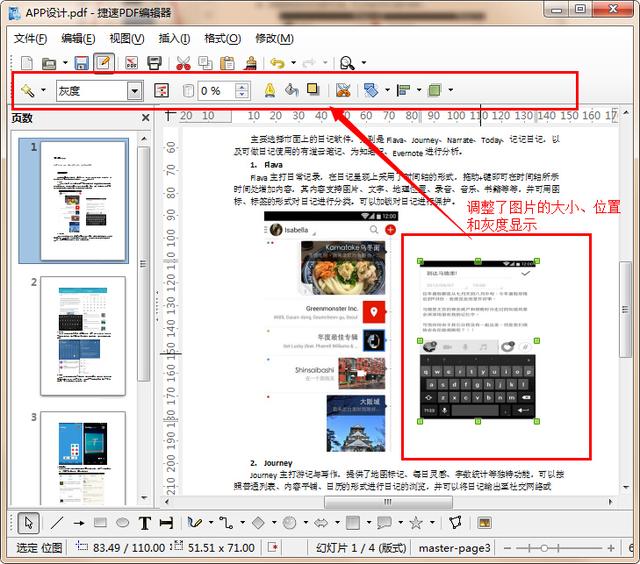Select the Text T tool

point(144,523)
